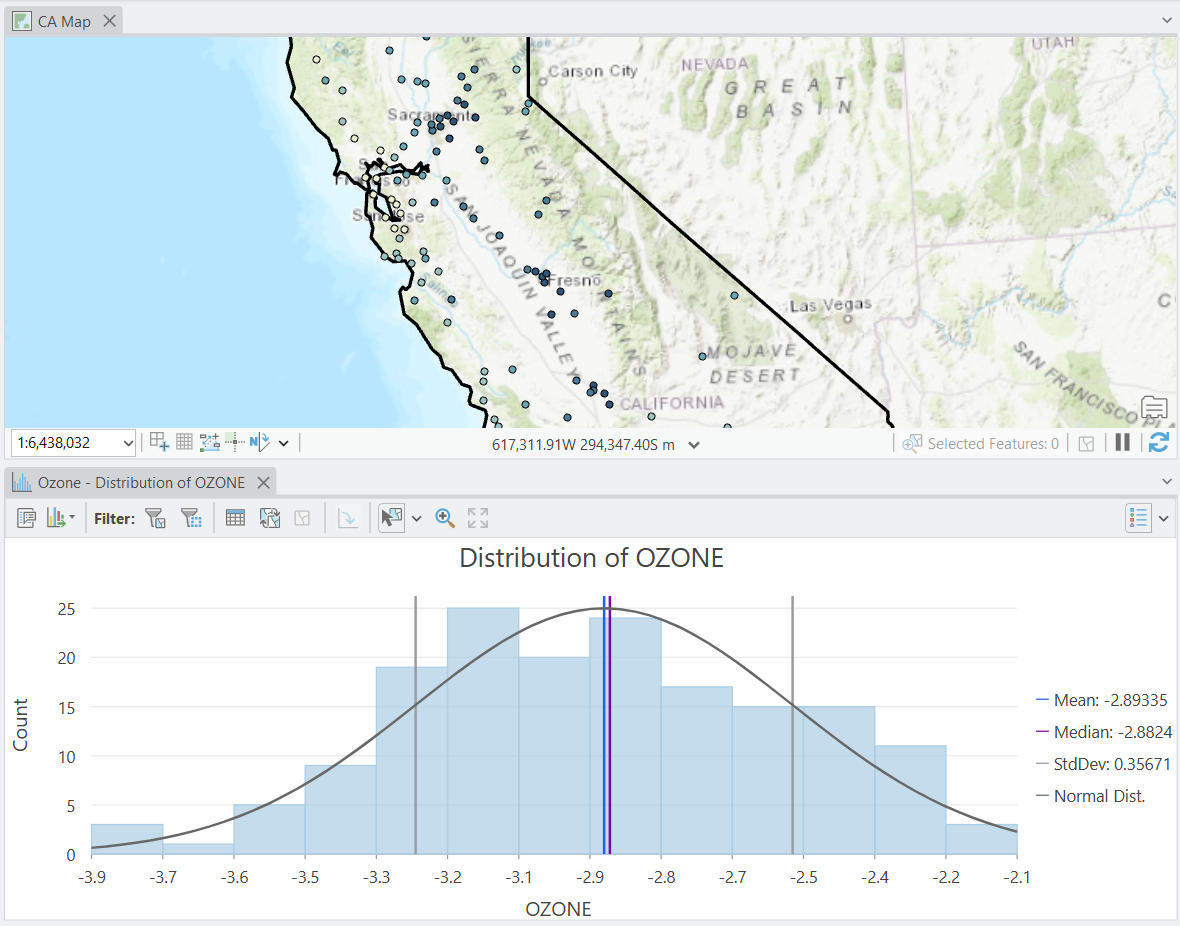1180x926 pixels.
Task: Open chart Properties pane icon
Action: 26,518
